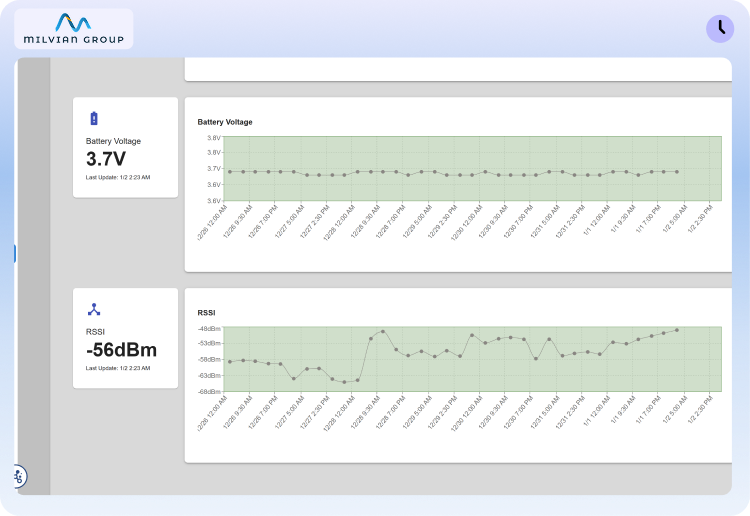Select the 3.7V battery voltage value
This screenshot has height=516, width=750.
point(106,159)
